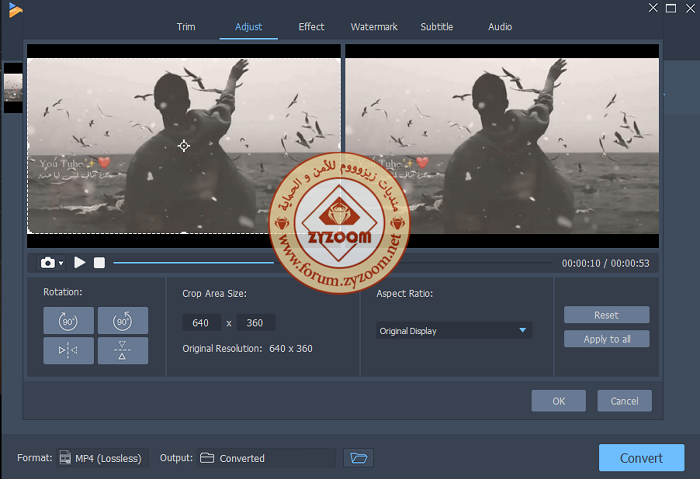Open the Subtitle tab

point(437,27)
